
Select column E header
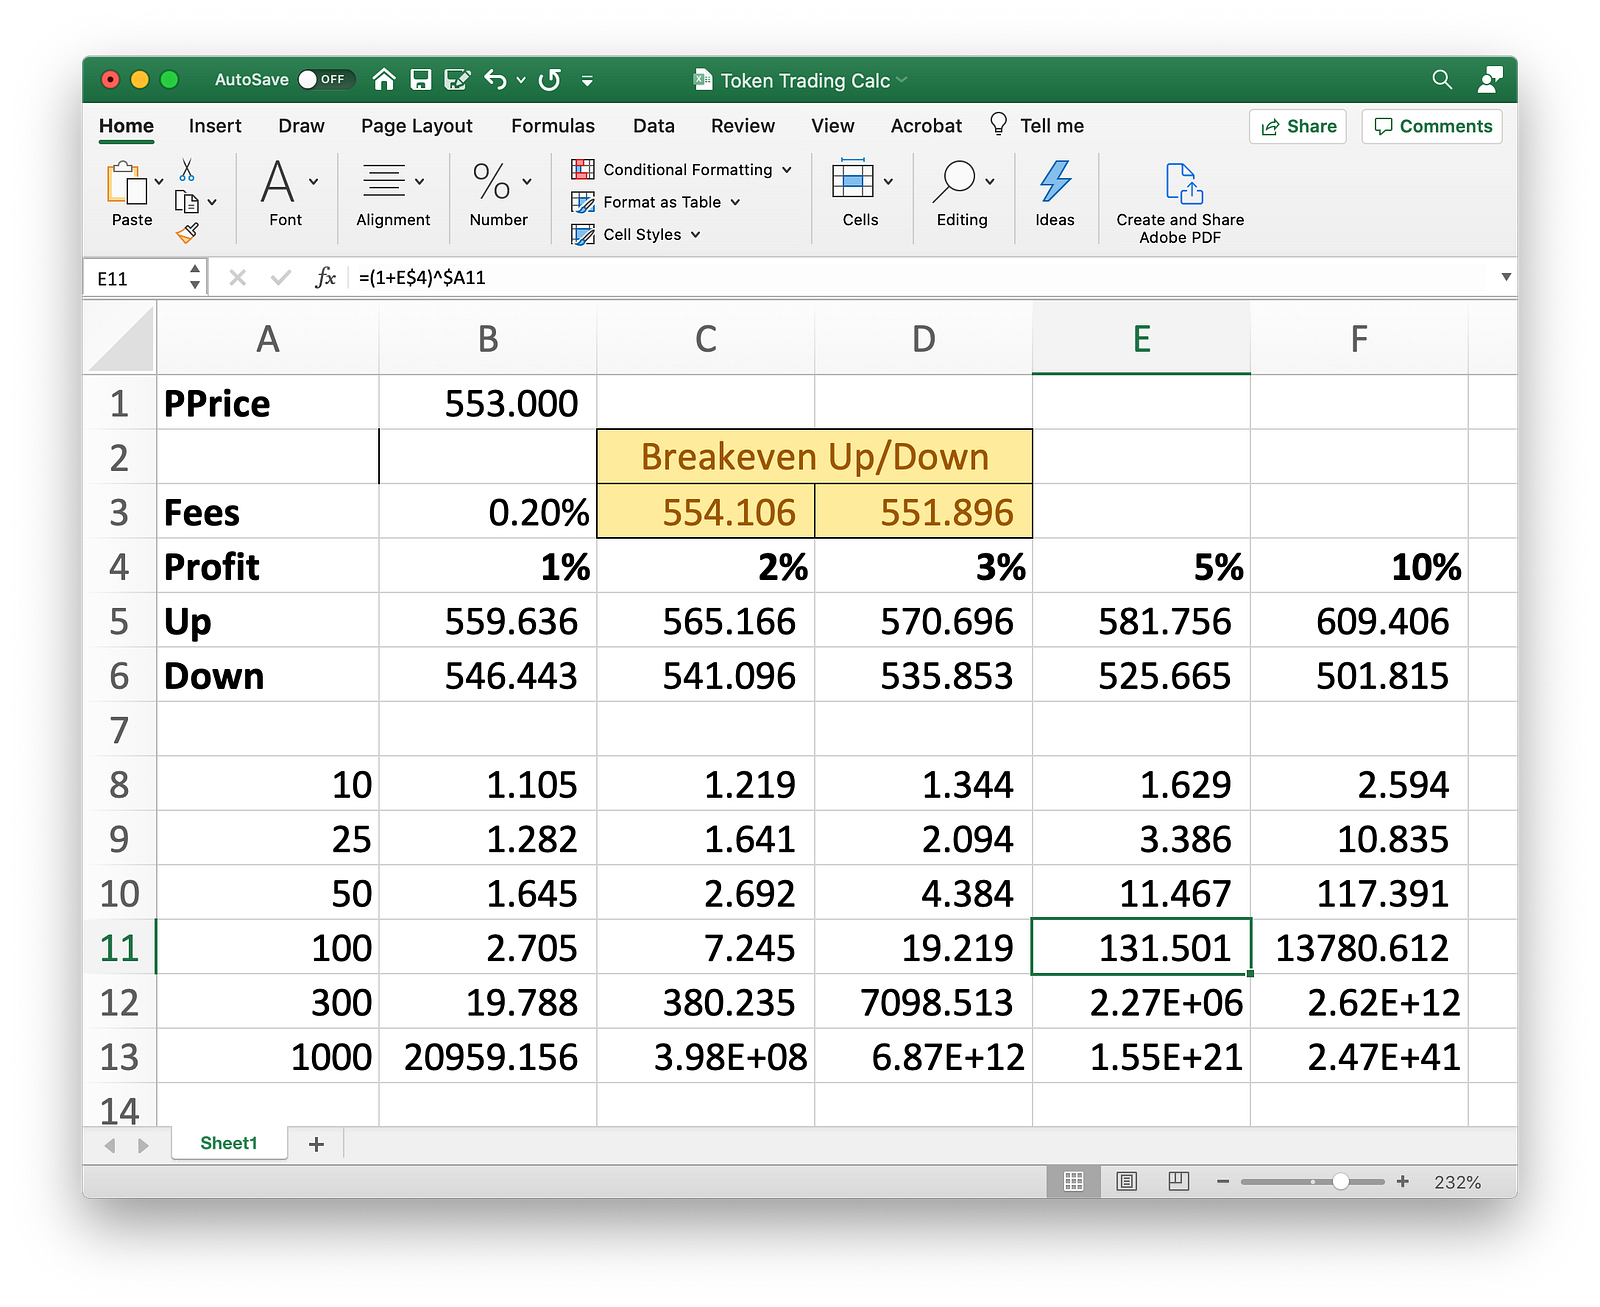[1141, 339]
